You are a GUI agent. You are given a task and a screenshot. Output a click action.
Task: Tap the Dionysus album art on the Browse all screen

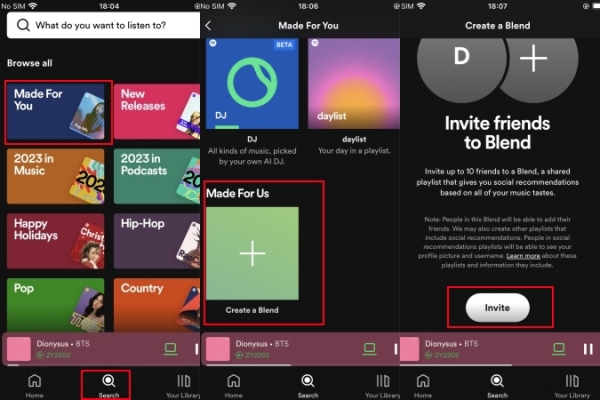coord(19,349)
